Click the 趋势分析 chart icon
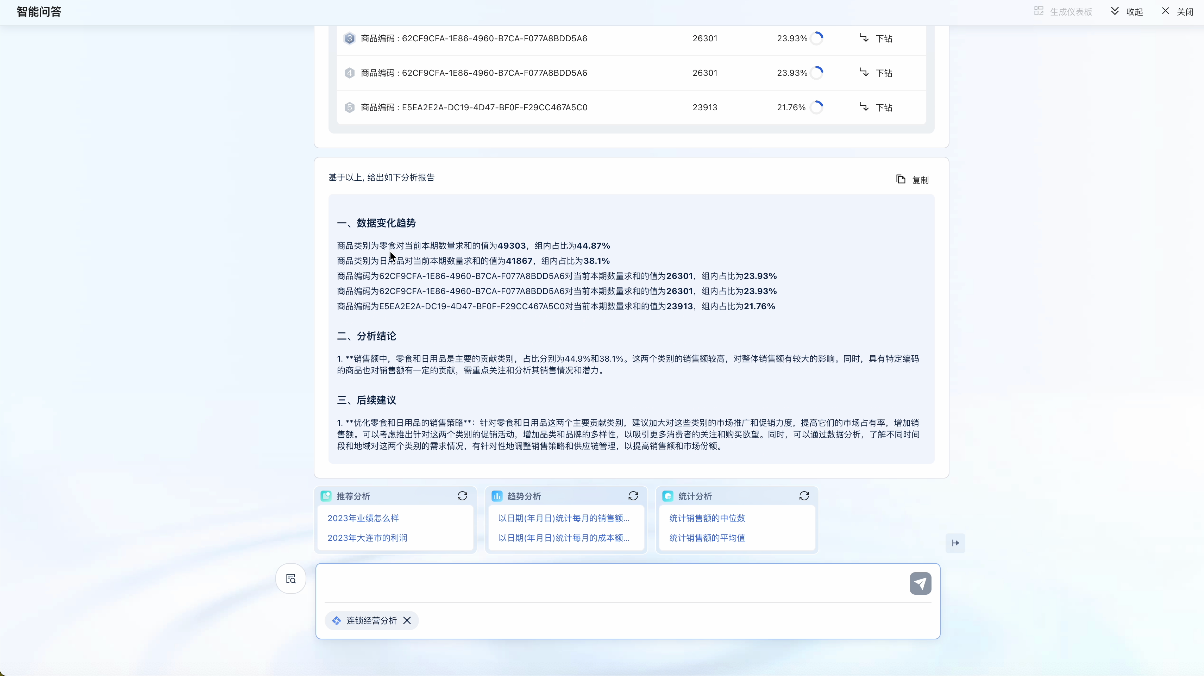This screenshot has width=1204, height=676. pos(497,496)
